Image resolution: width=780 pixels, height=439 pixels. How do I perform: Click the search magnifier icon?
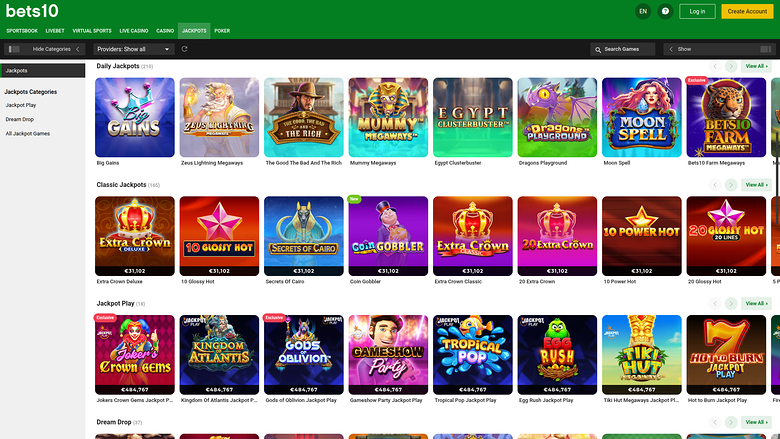tap(598, 49)
